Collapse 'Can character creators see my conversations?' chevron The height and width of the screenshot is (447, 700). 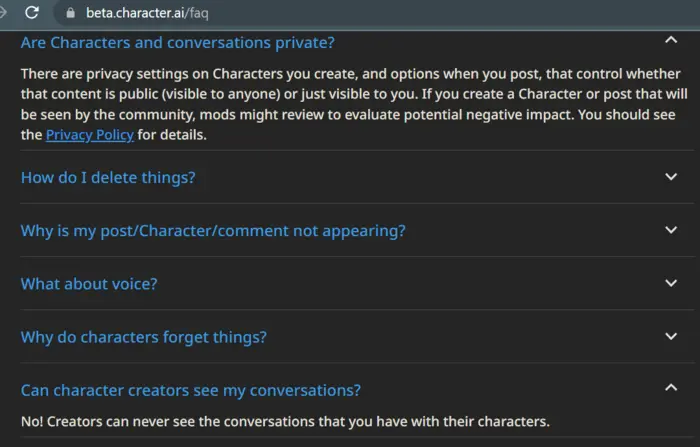(671, 389)
